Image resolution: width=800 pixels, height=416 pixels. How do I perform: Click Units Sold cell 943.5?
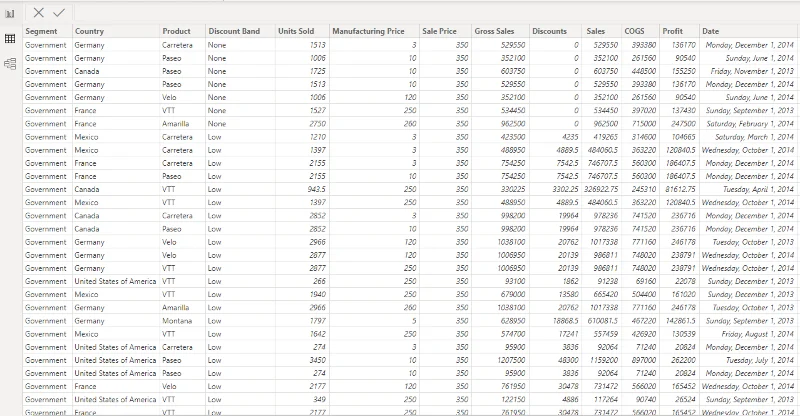pyautogui.click(x=316, y=189)
